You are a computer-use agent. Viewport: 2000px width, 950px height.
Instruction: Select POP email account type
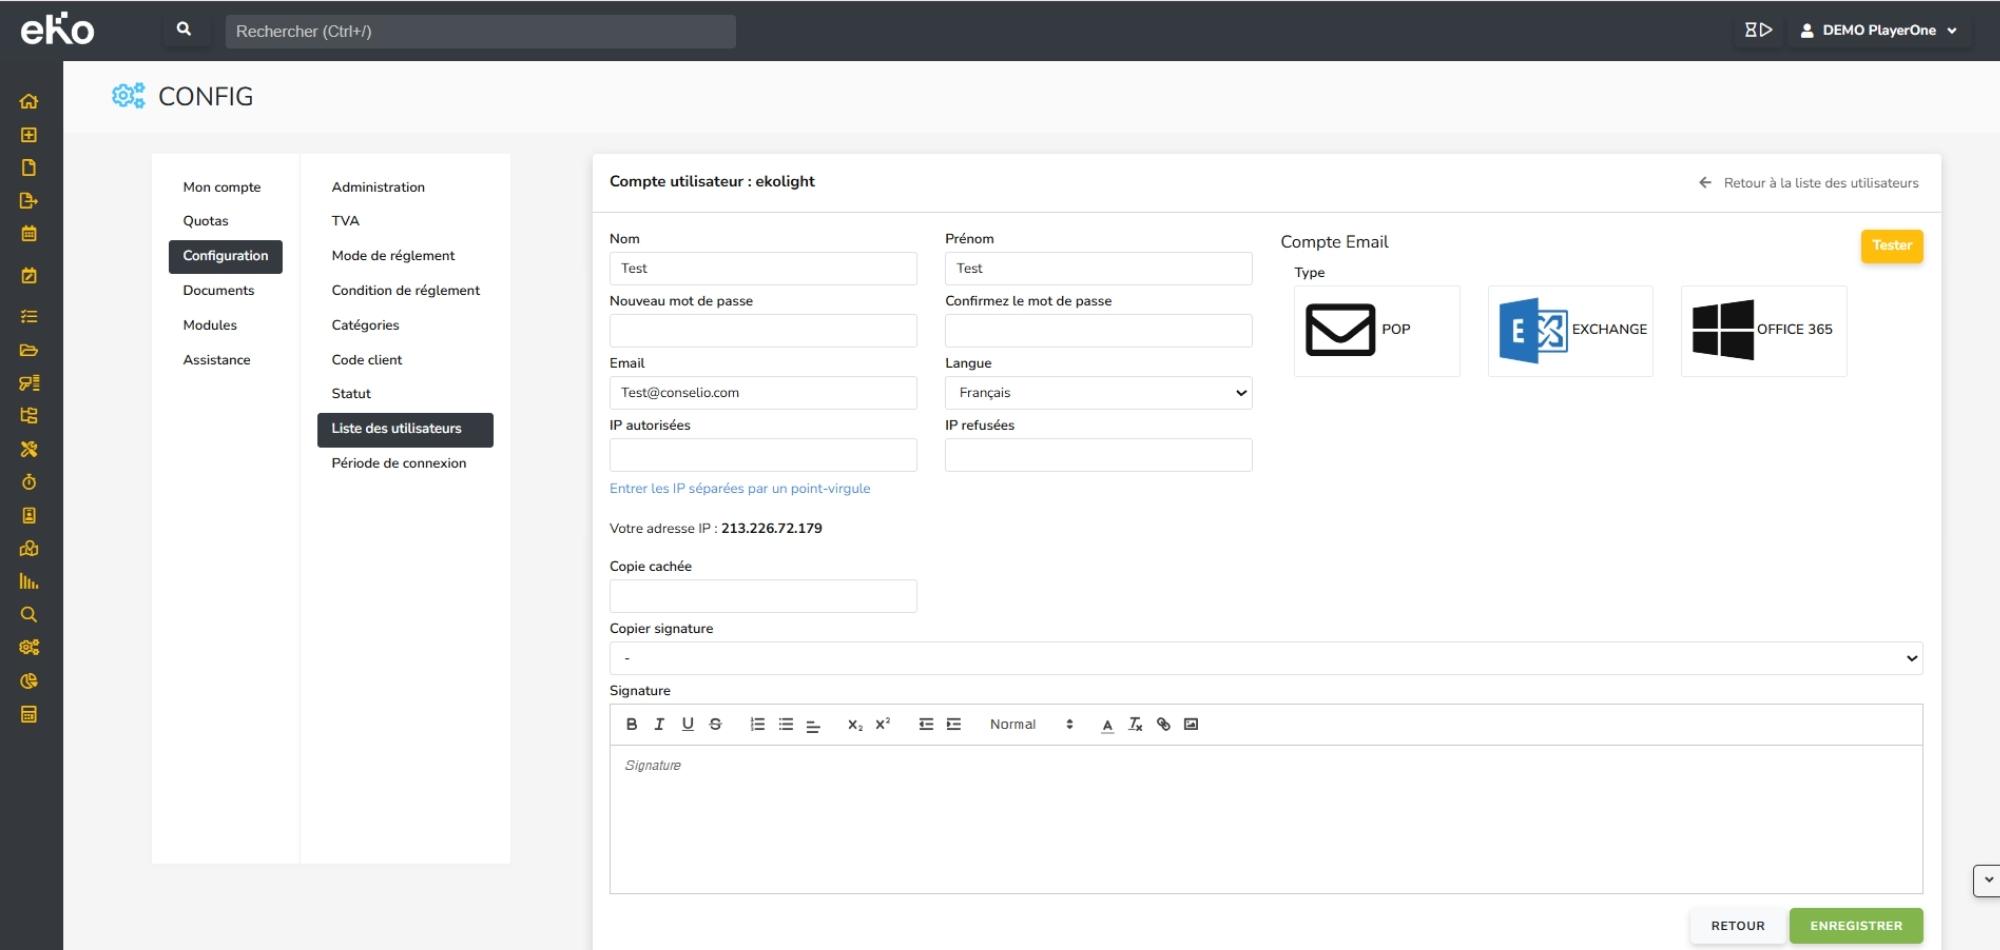[1376, 331]
